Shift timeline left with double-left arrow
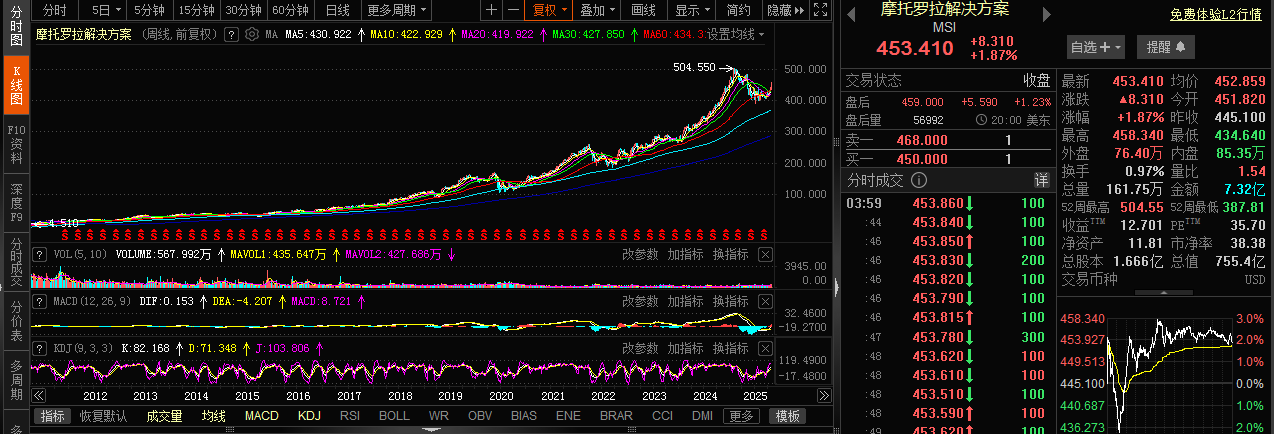This screenshot has height=434, width=1274. tap(38, 396)
